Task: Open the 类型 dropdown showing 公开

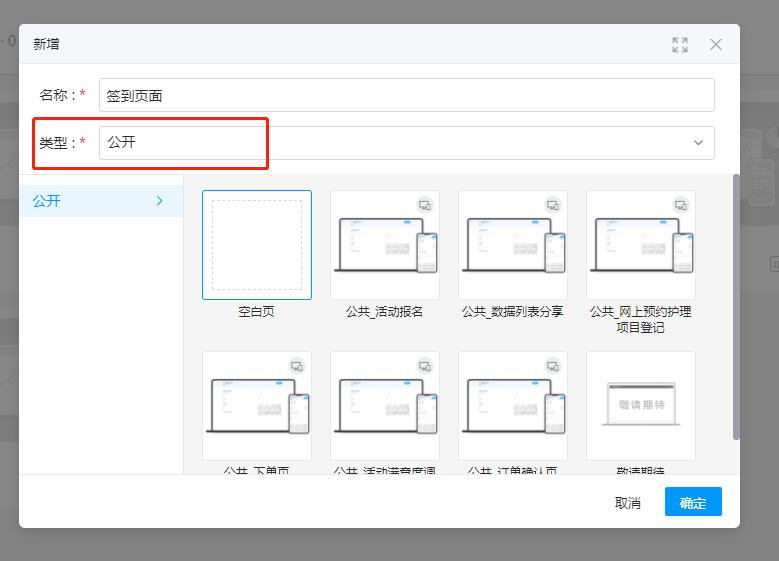Action: [406, 143]
